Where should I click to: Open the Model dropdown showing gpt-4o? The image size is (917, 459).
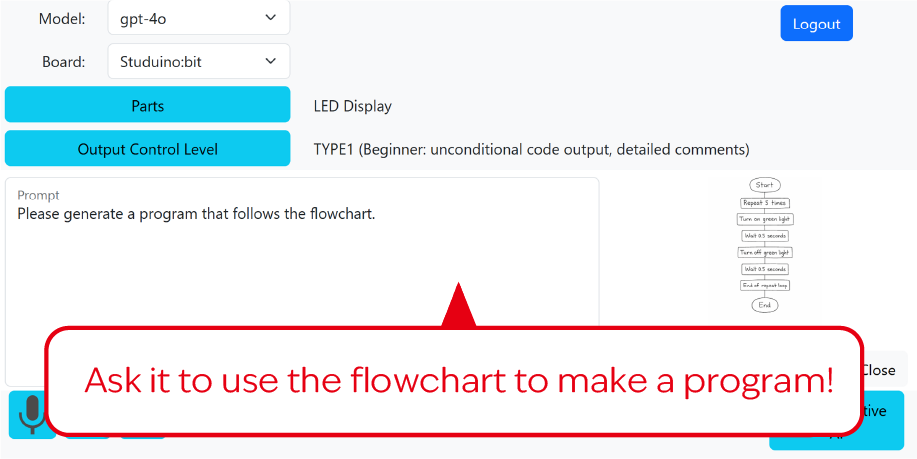(x=199, y=18)
